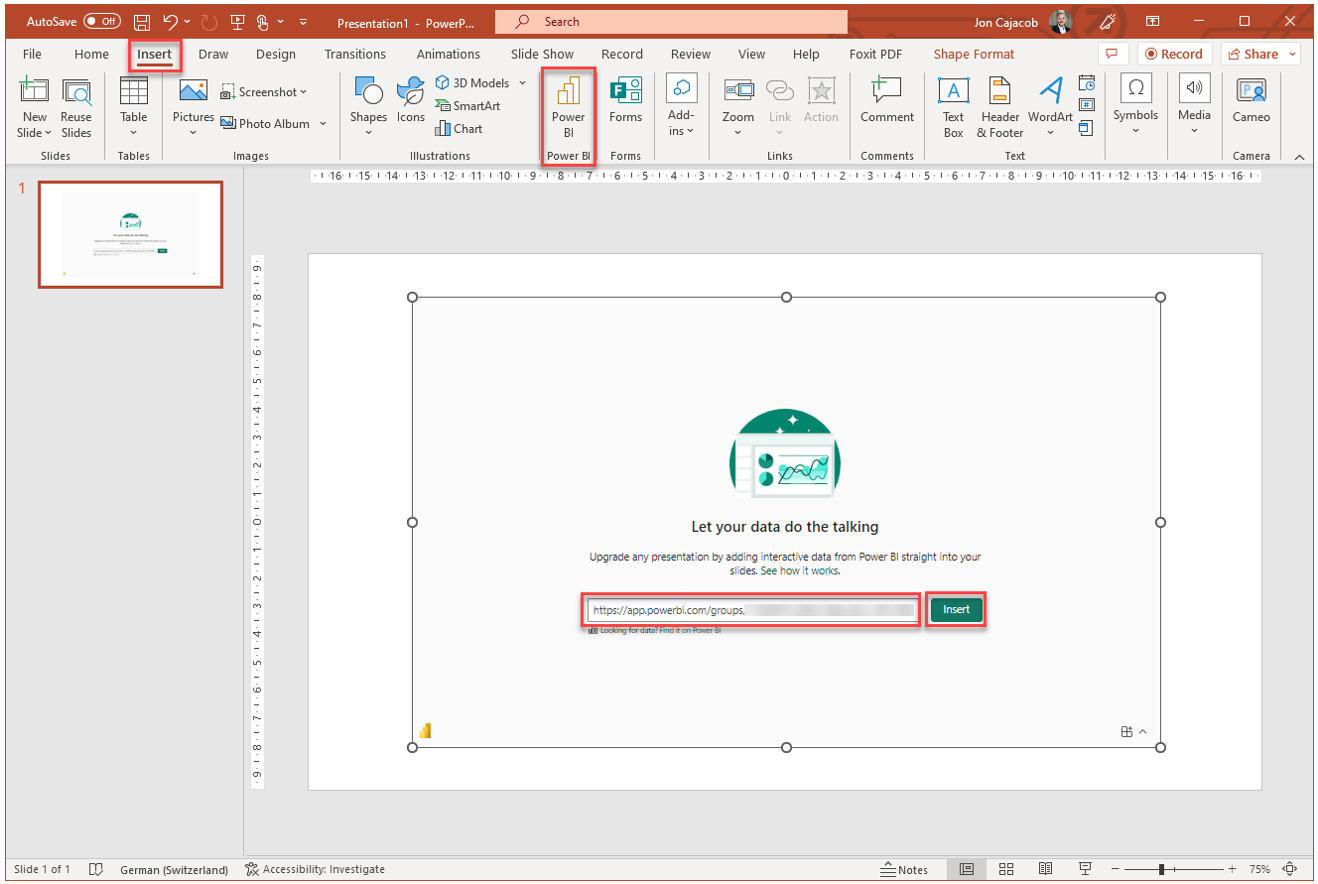
Task: Click the Record button at top right
Action: click(1174, 54)
